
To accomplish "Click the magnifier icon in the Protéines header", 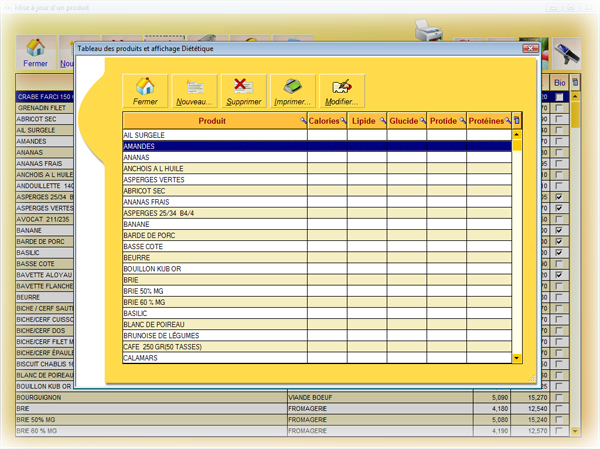I will pos(508,121).
